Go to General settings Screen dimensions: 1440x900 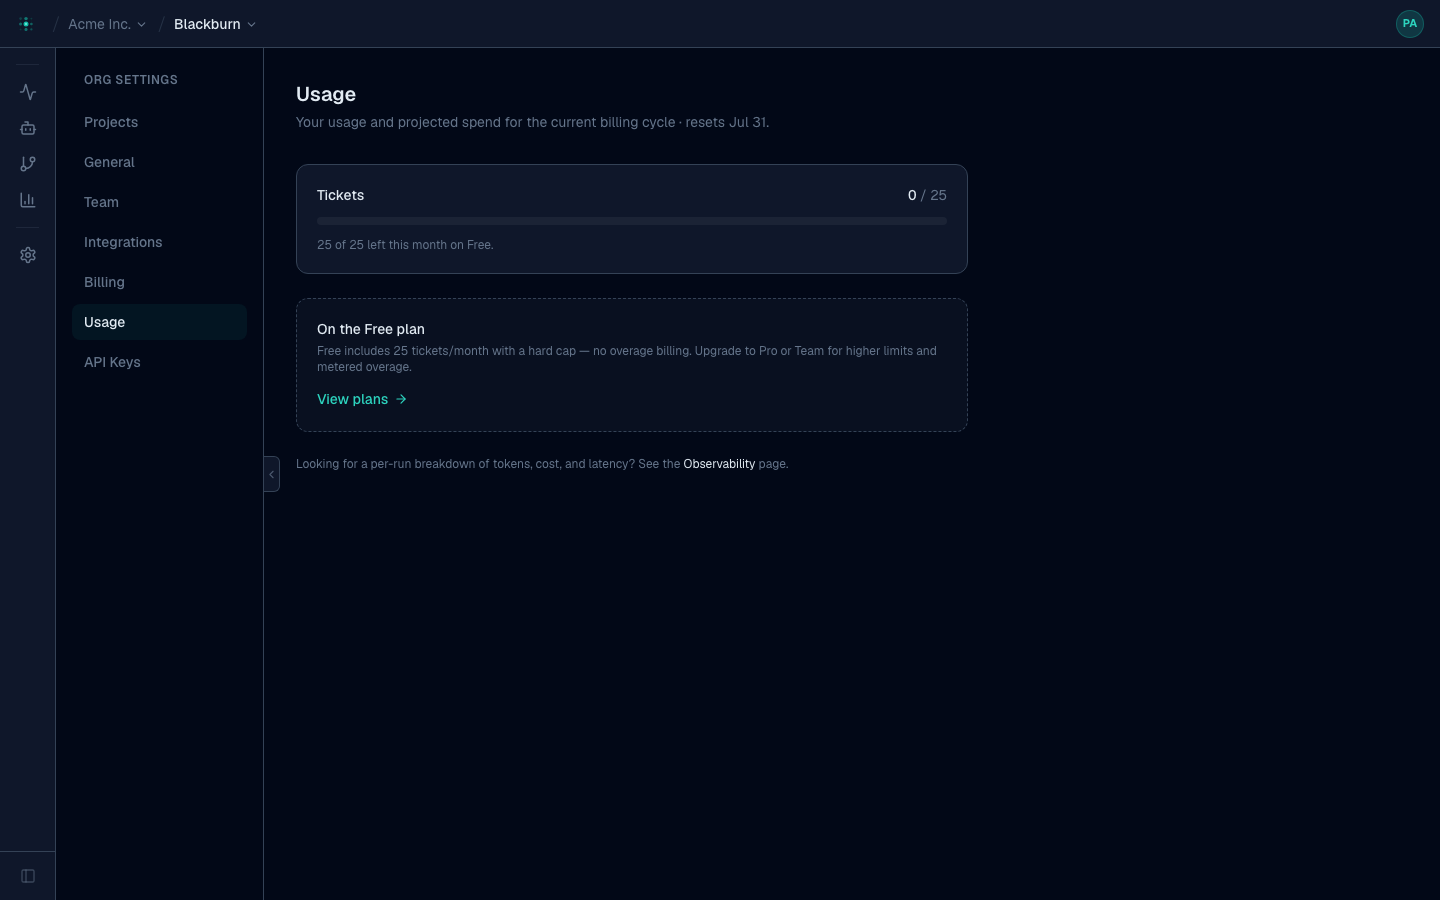point(159,162)
